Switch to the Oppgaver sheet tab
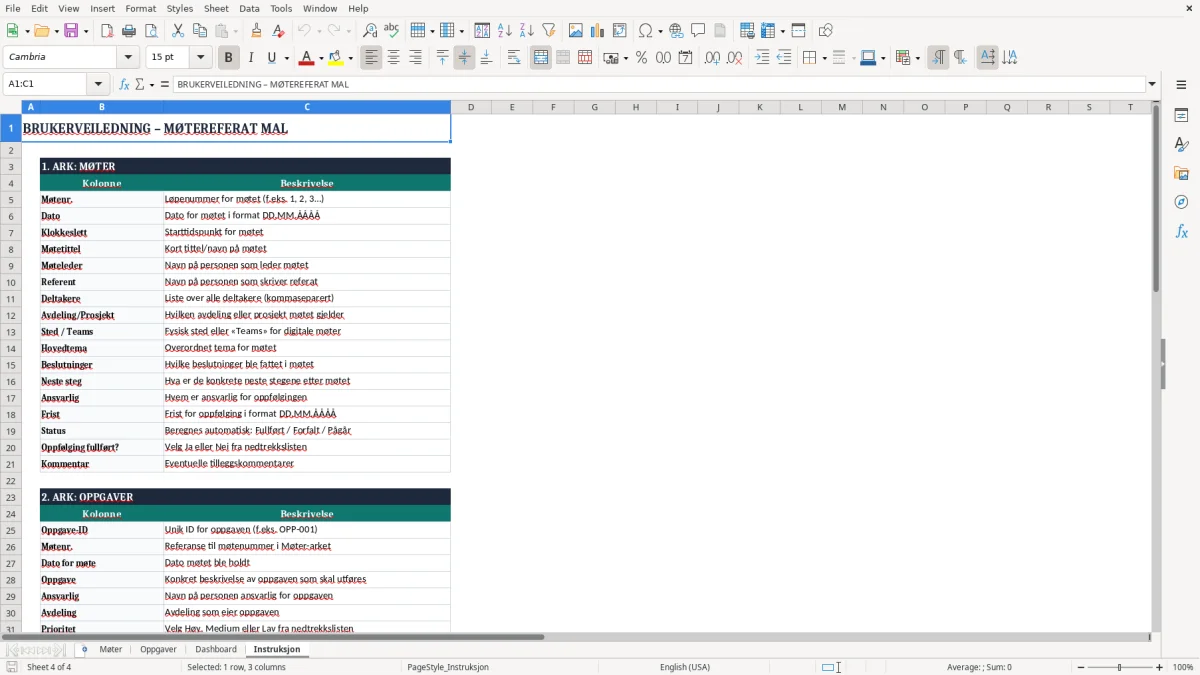This screenshot has width=1200, height=675. tap(158, 649)
